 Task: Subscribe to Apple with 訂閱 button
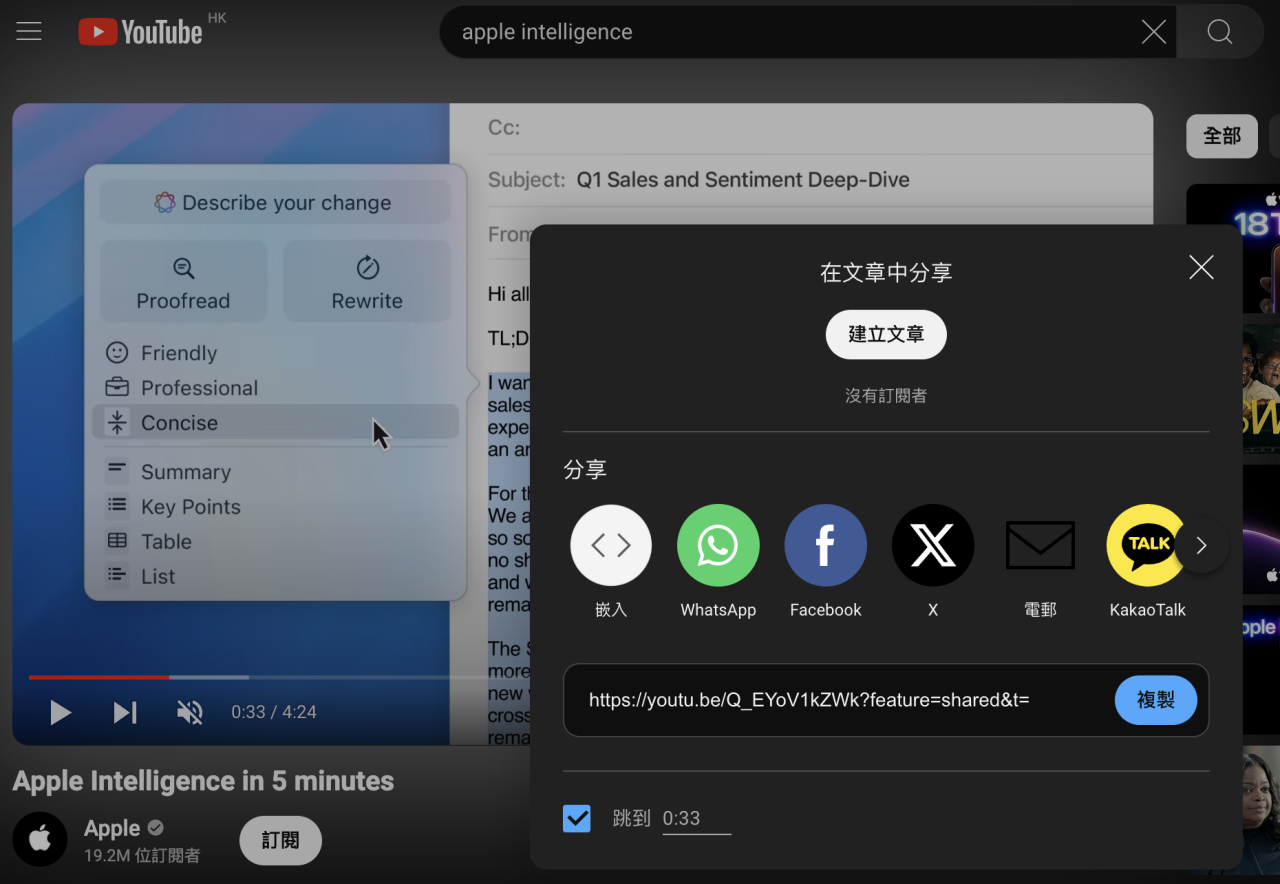[x=280, y=840]
